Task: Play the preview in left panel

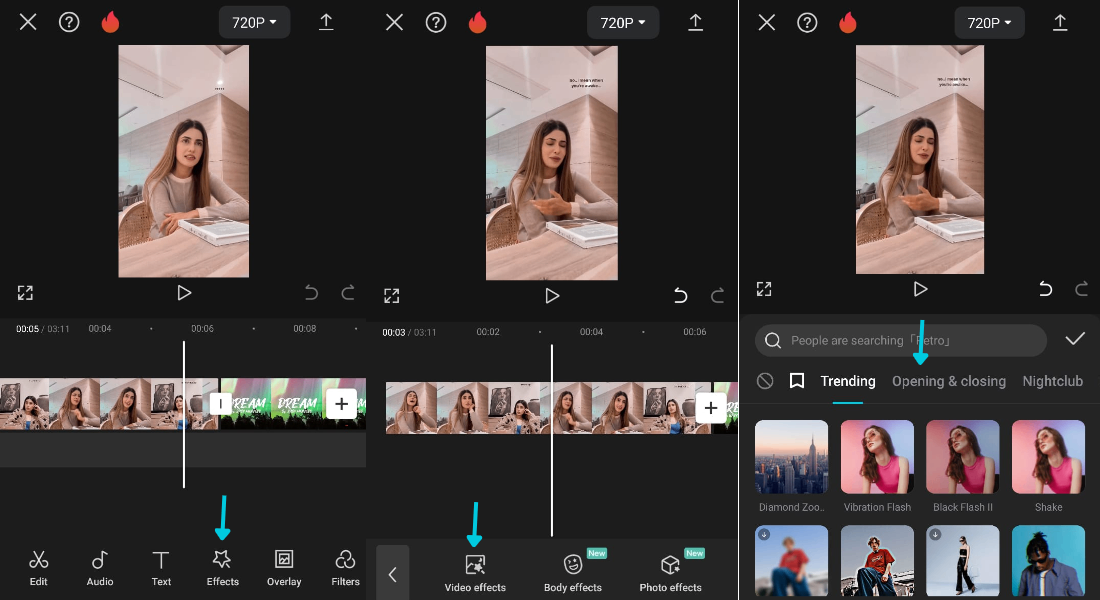Action: pos(184,293)
